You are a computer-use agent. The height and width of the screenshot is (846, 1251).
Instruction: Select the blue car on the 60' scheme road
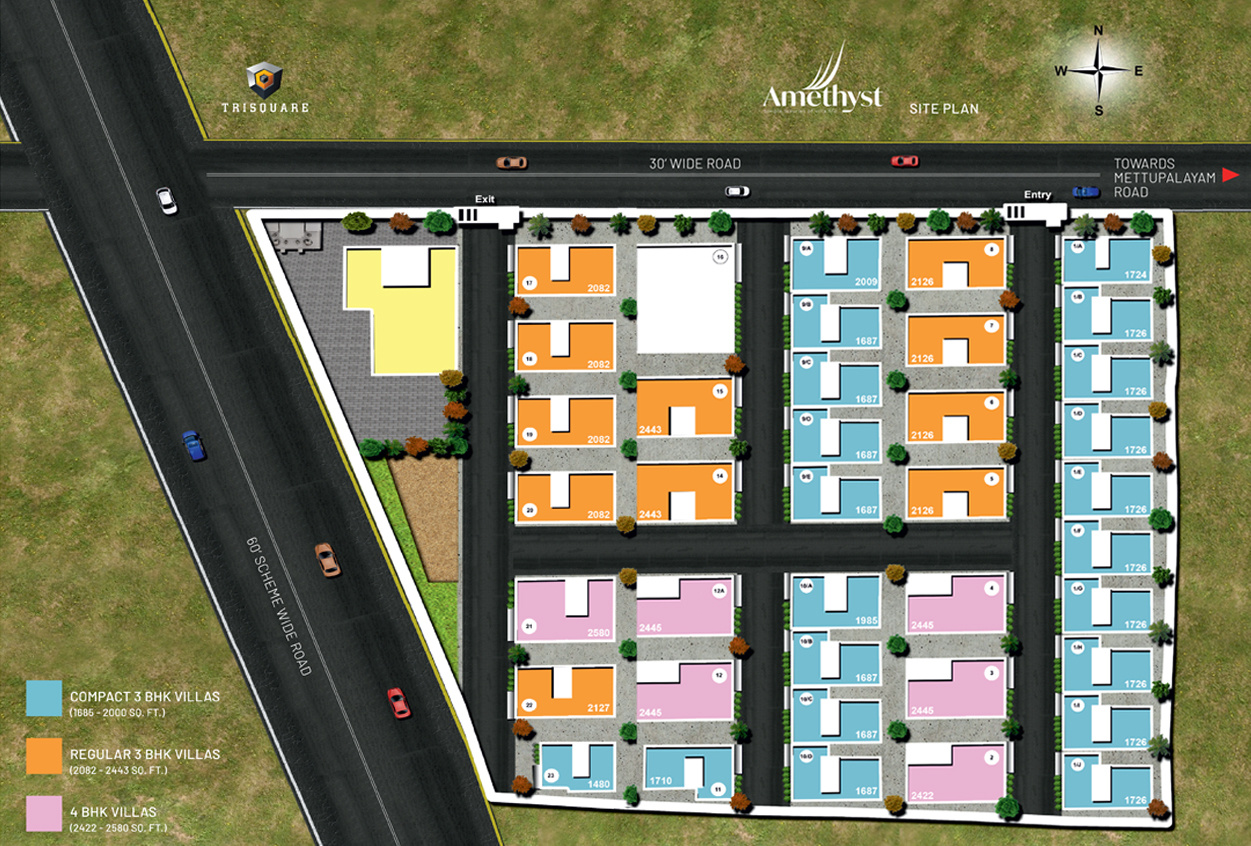(194, 445)
